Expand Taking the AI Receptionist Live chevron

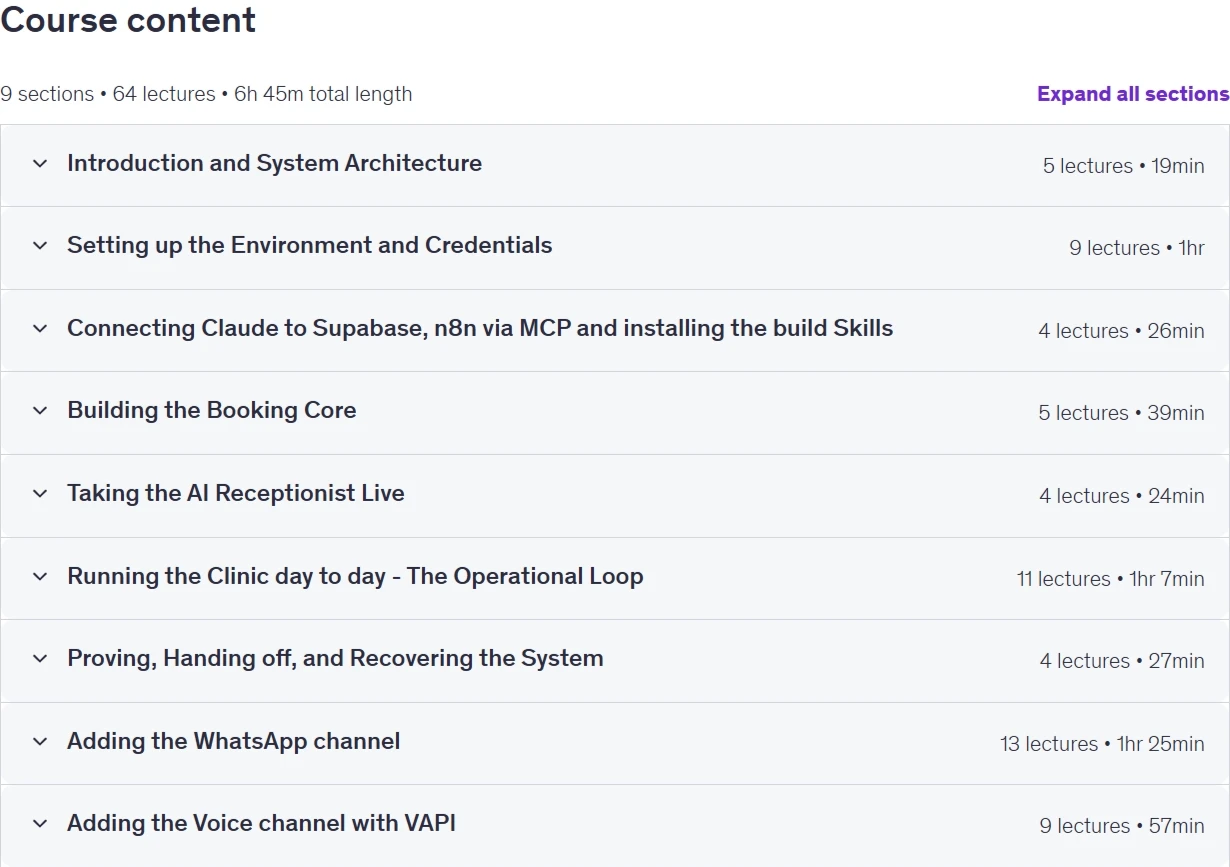pos(40,493)
